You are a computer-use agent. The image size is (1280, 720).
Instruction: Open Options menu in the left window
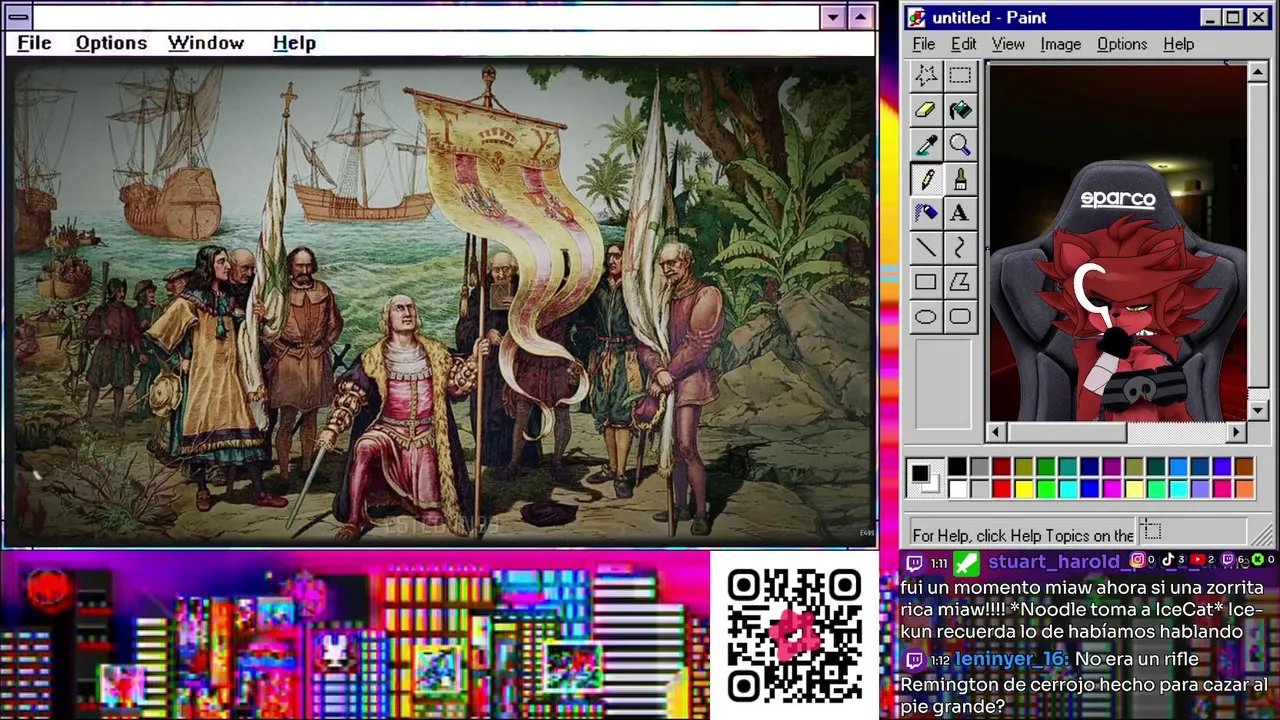click(x=111, y=43)
